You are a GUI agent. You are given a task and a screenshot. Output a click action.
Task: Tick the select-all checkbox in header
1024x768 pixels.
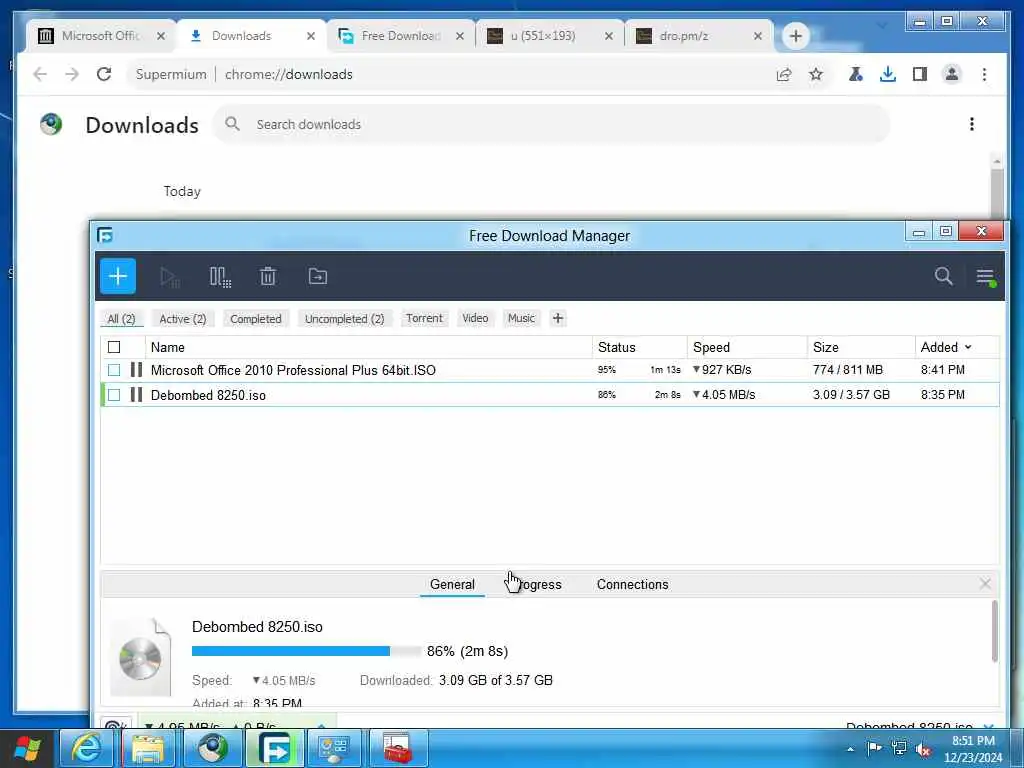point(114,347)
